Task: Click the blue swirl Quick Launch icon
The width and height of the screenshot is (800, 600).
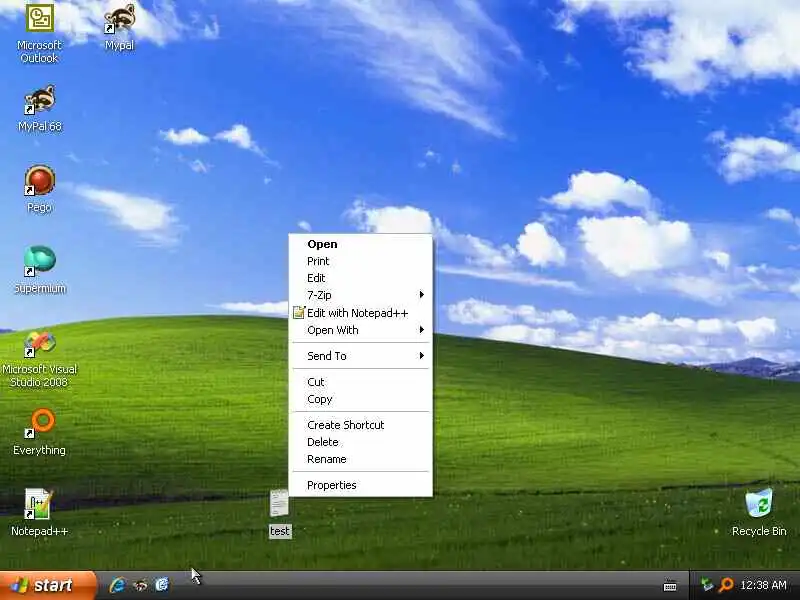Action: point(162,585)
